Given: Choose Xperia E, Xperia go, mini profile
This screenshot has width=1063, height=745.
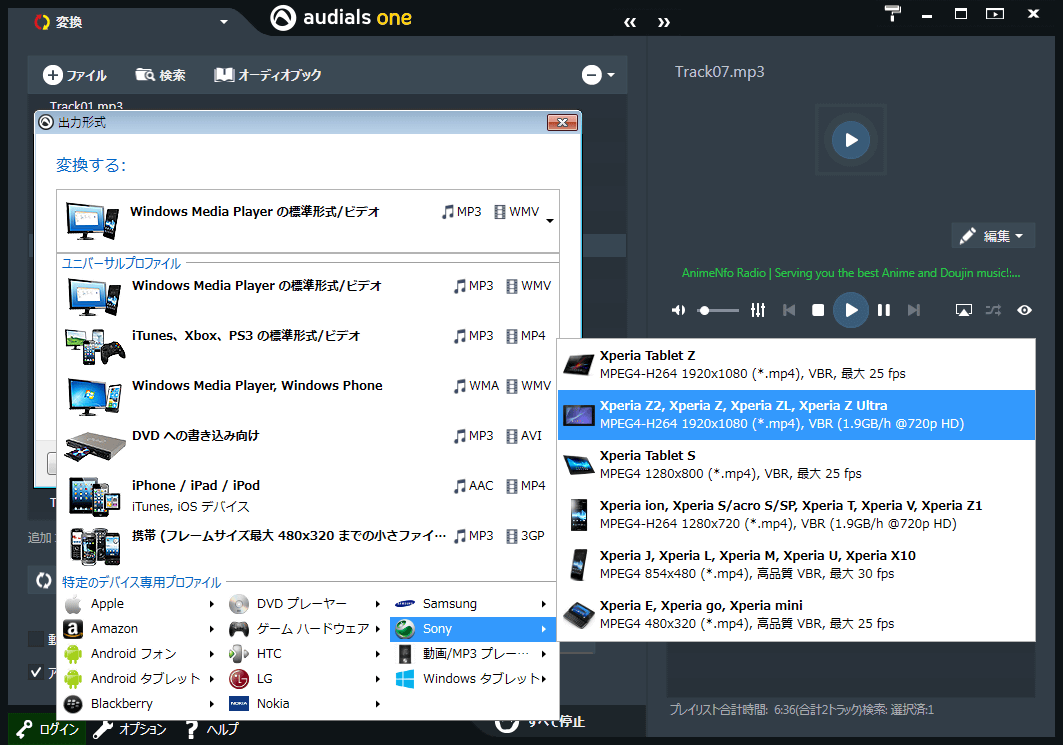Looking at the screenshot, I should 796,614.
